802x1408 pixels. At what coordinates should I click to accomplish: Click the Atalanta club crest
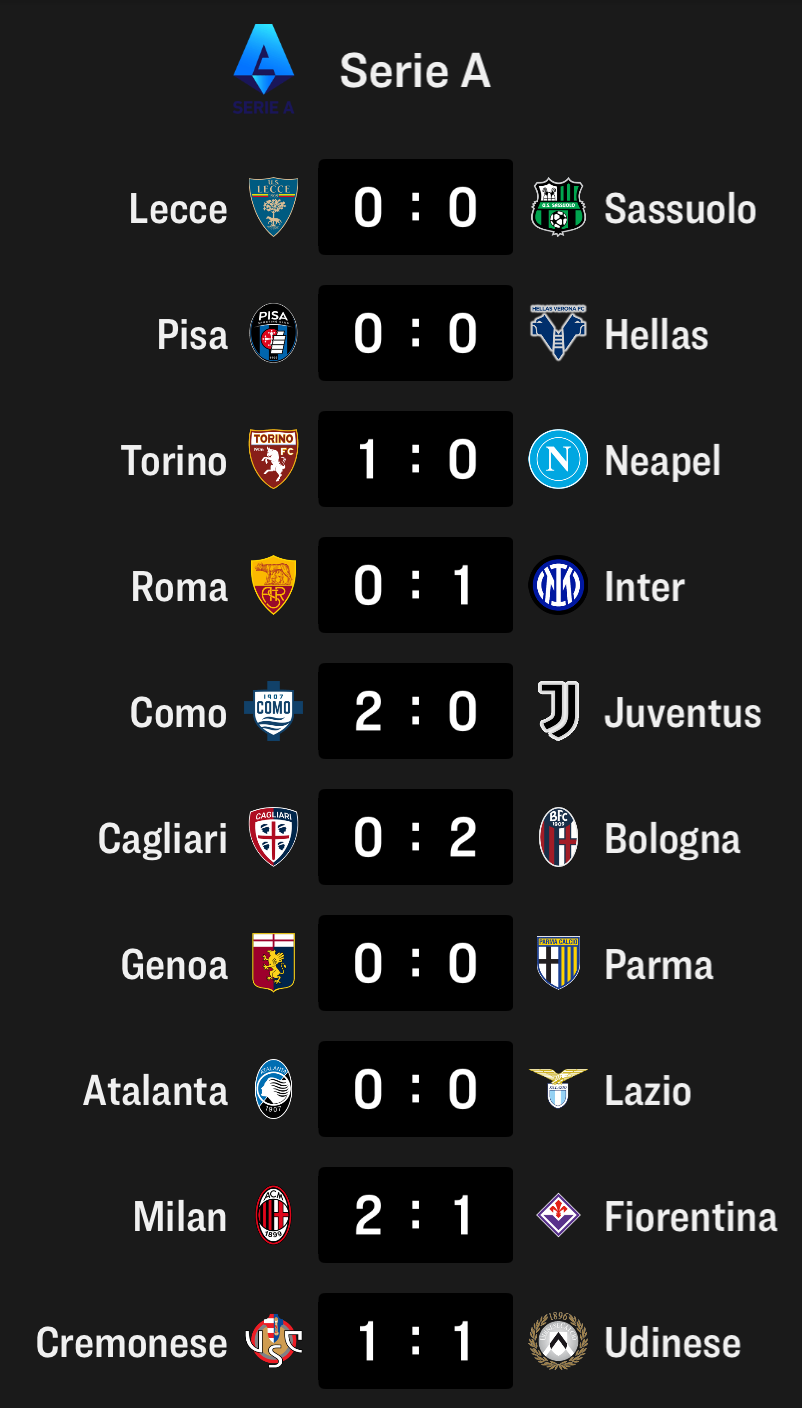click(x=273, y=1089)
